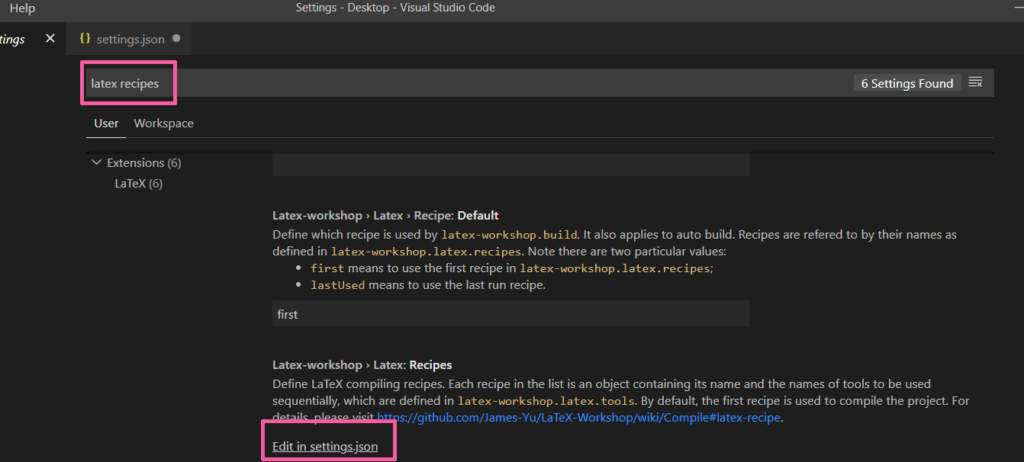Collapse the Extensions (6) tree chevron
Screen dimensions: 1024x462
click(97, 162)
